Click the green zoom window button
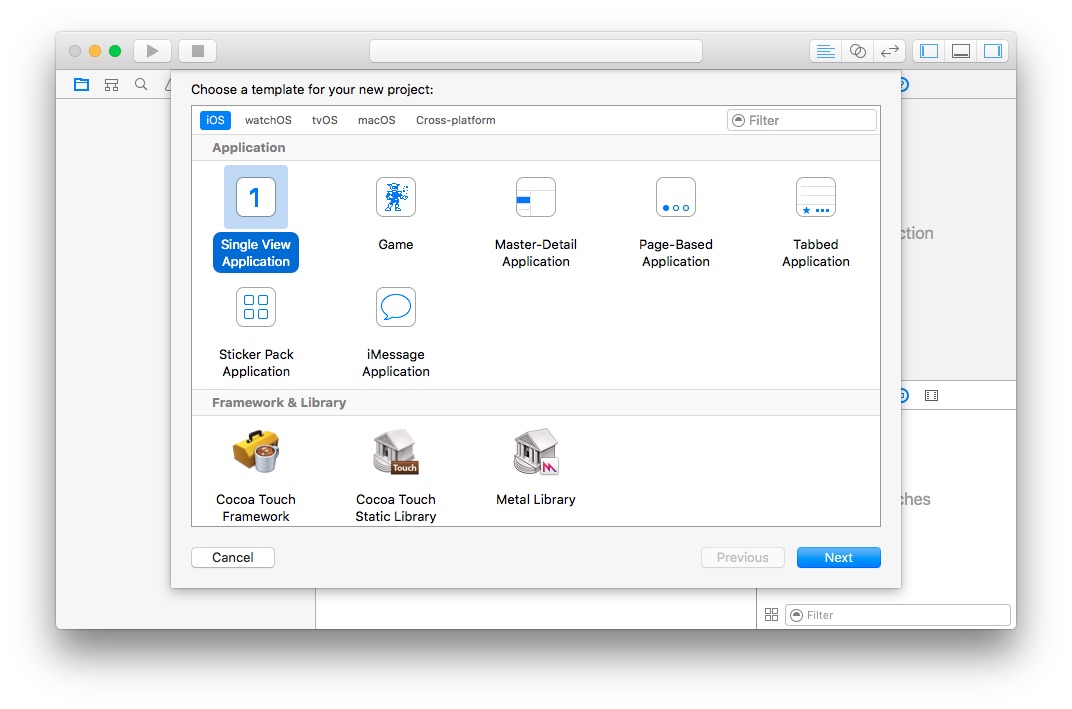1072x709 pixels. (x=115, y=51)
